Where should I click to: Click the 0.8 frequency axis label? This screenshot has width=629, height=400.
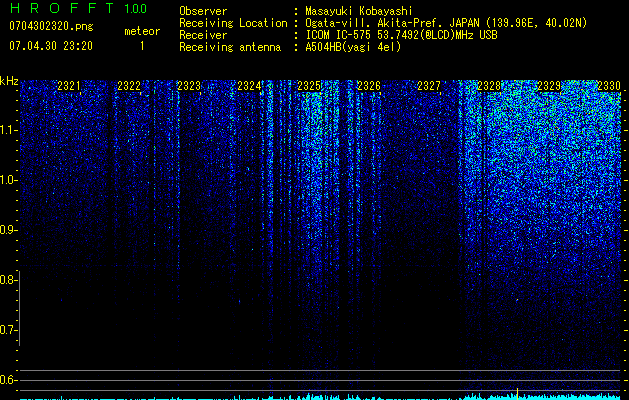tap(7, 280)
